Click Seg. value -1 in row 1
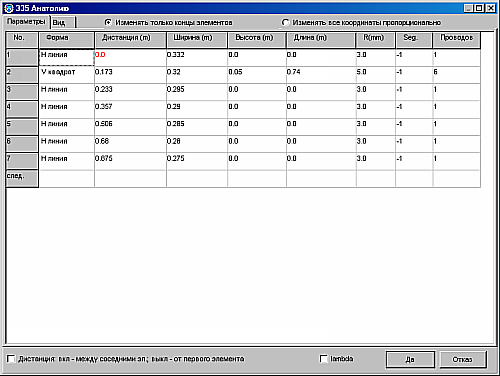Screen dimensions: 500x376 click(x=414, y=57)
